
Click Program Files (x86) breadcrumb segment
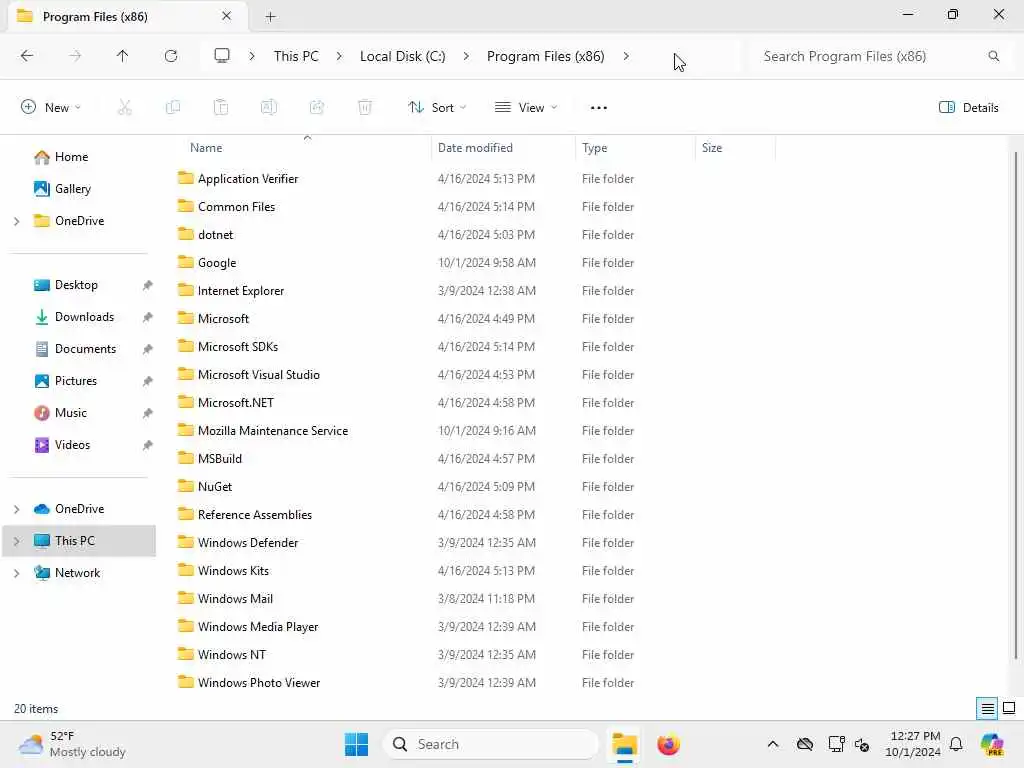[545, 56]
